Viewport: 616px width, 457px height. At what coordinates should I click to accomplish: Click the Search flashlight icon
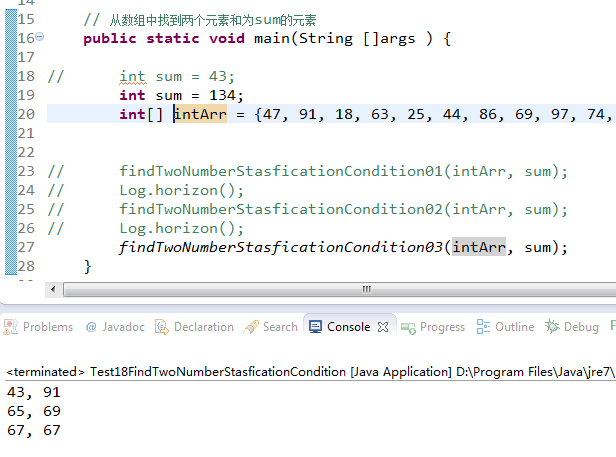pyautogui.click(x=251, y=327)
